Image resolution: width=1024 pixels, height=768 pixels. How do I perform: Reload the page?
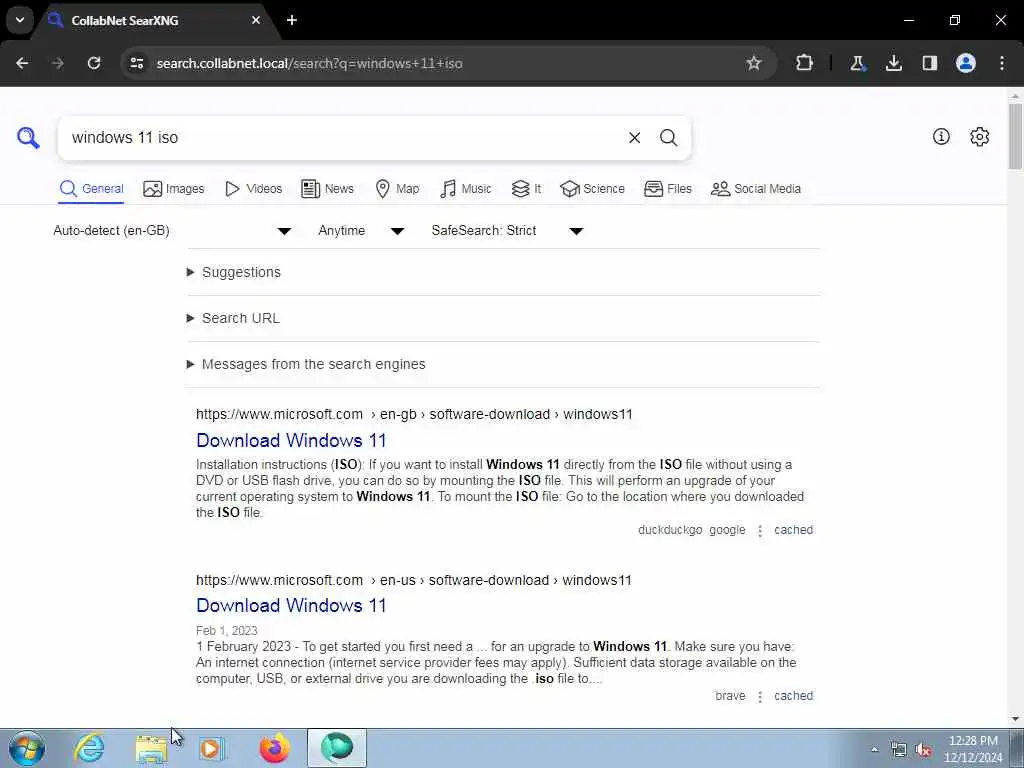[94, 63]
